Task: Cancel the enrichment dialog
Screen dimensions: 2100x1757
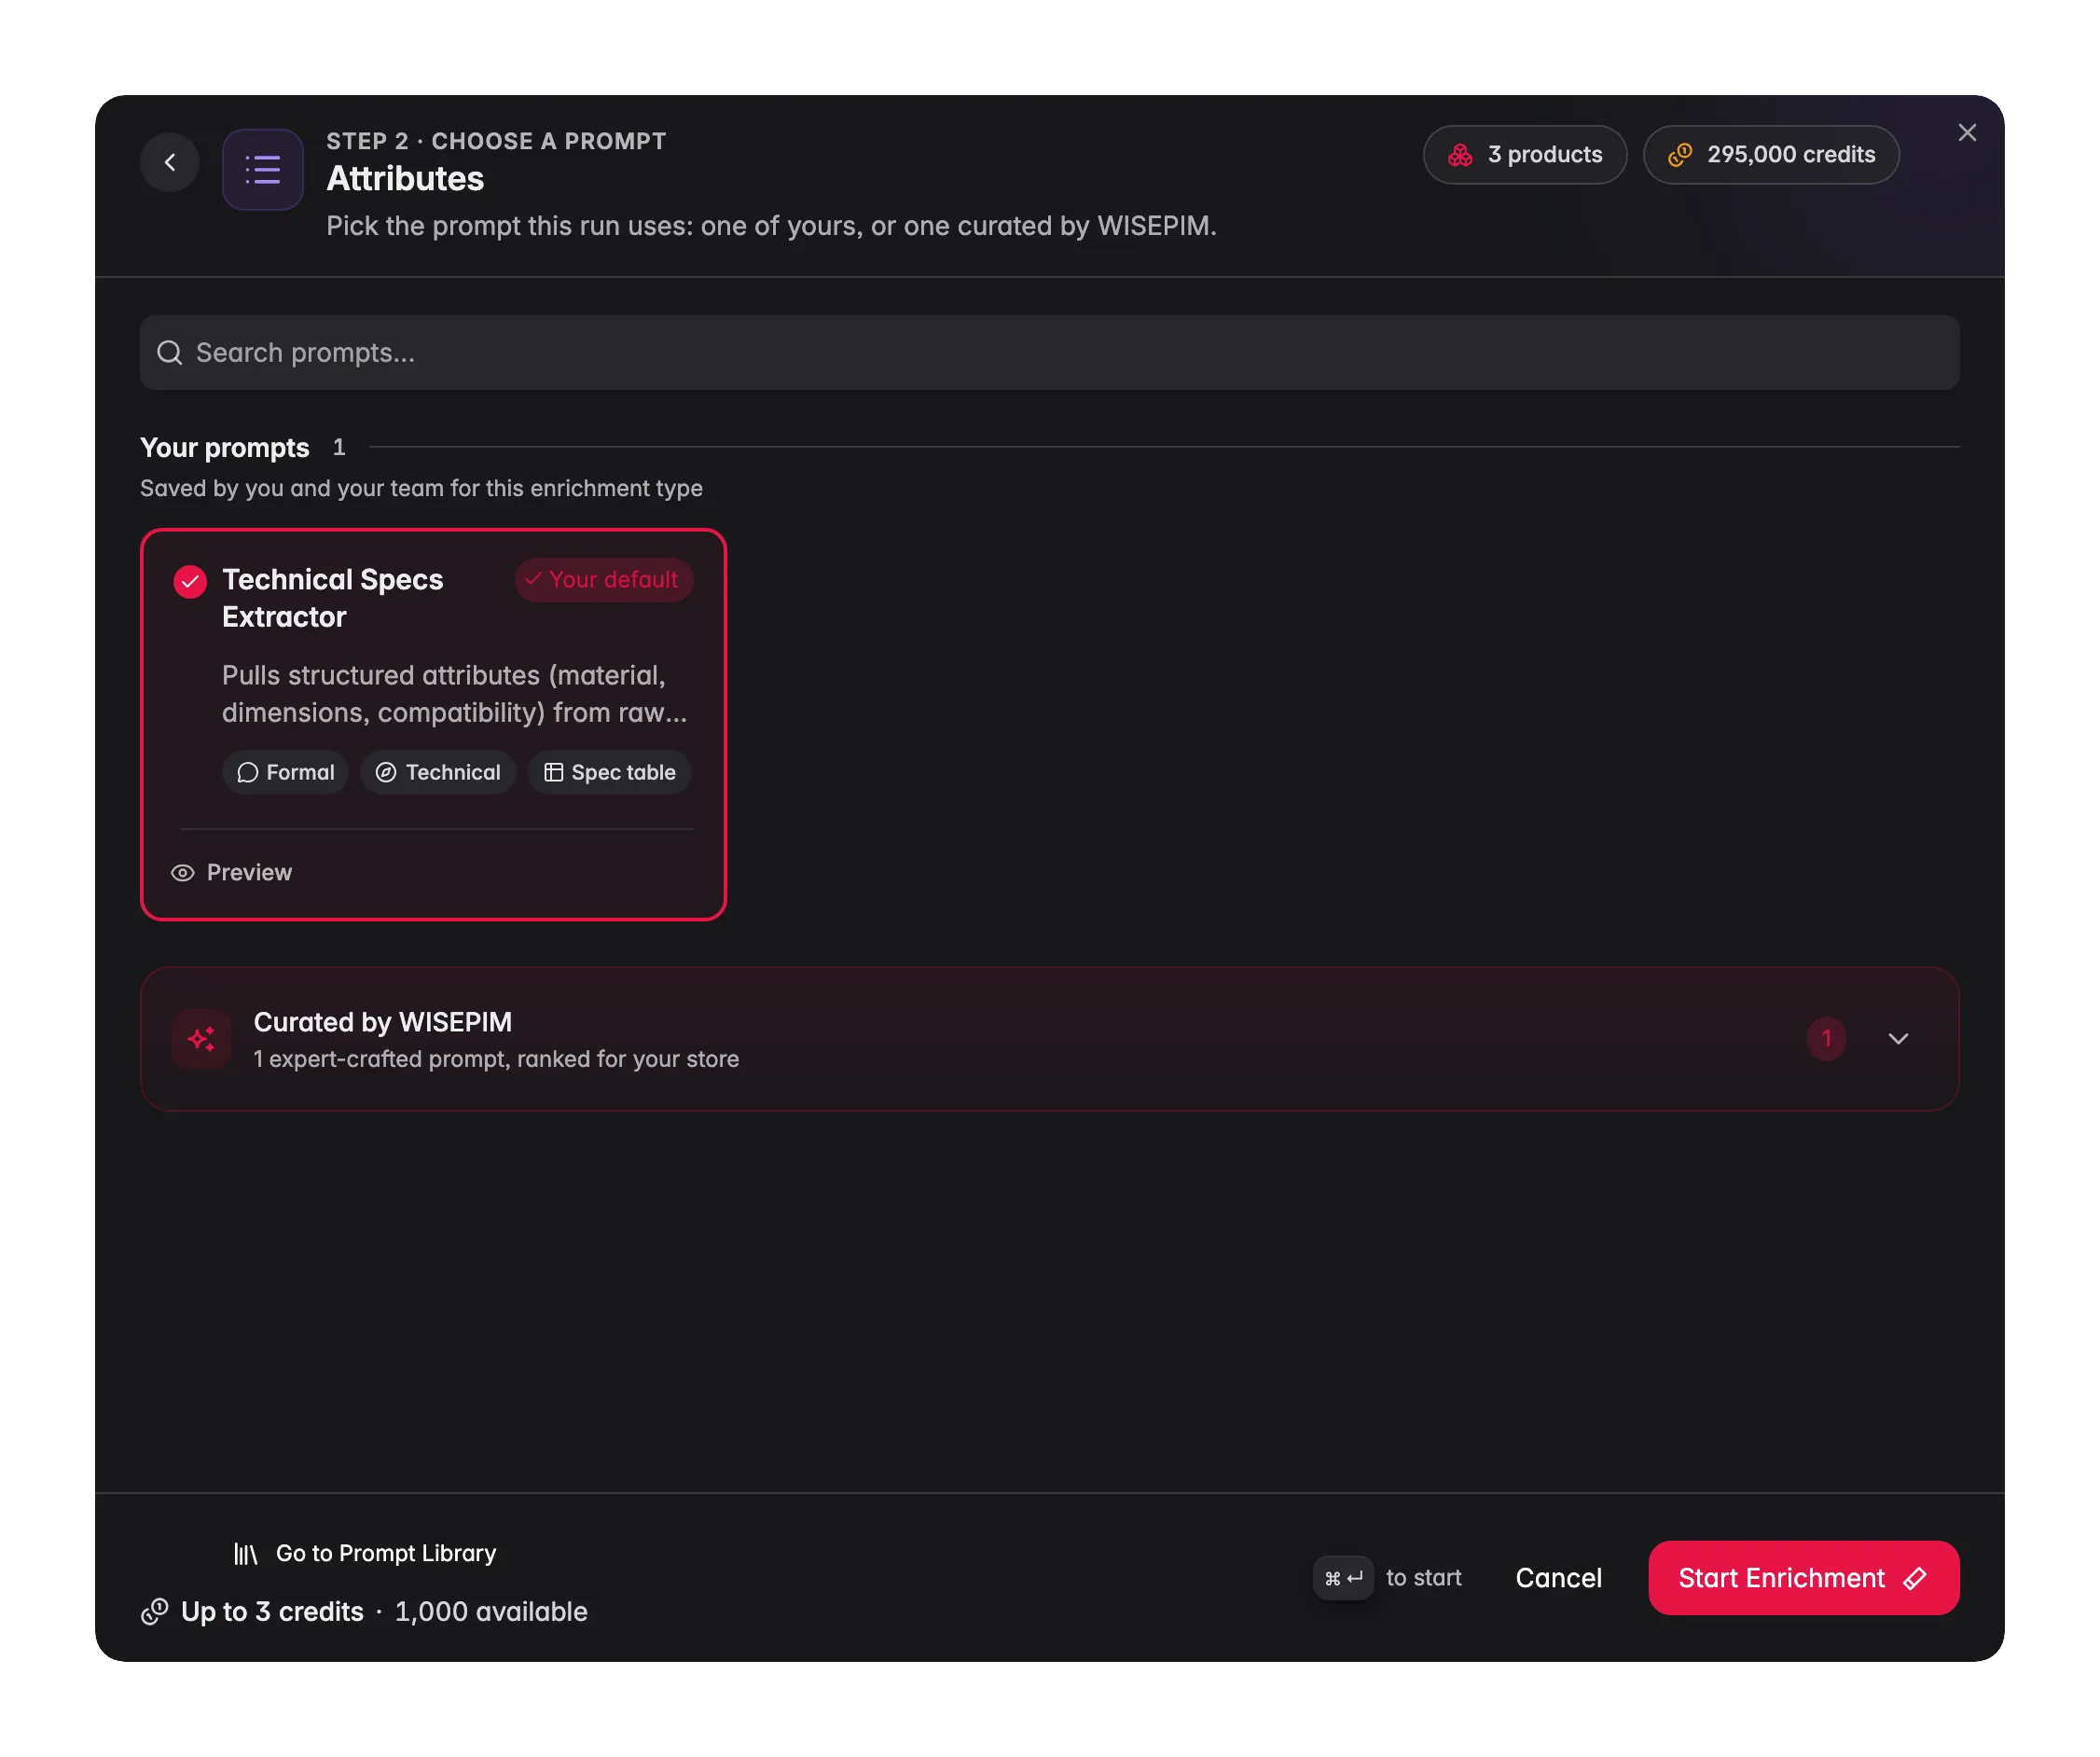Action: click(1558, 1578)
